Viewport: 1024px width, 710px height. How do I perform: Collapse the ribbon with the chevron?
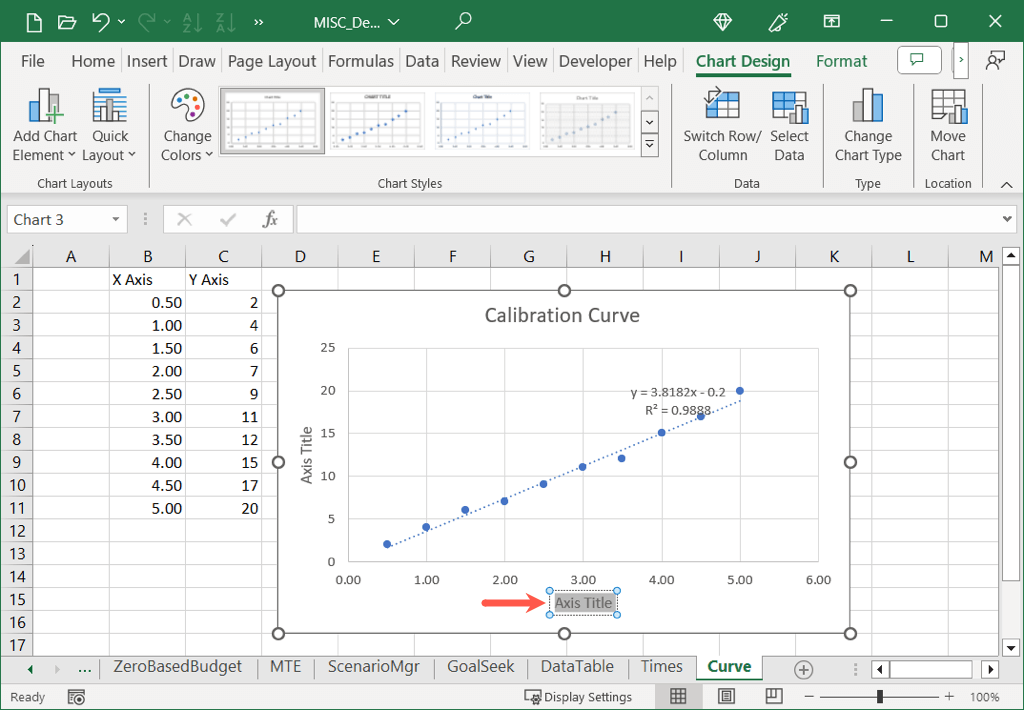tap(1006, 184)
